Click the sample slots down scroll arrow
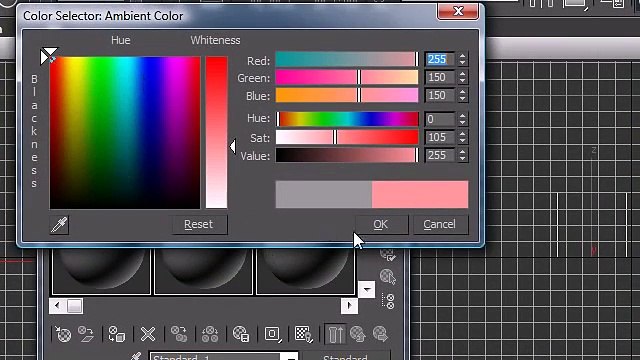640x360 pixels. pyautogui.click(x=367, y=289)
